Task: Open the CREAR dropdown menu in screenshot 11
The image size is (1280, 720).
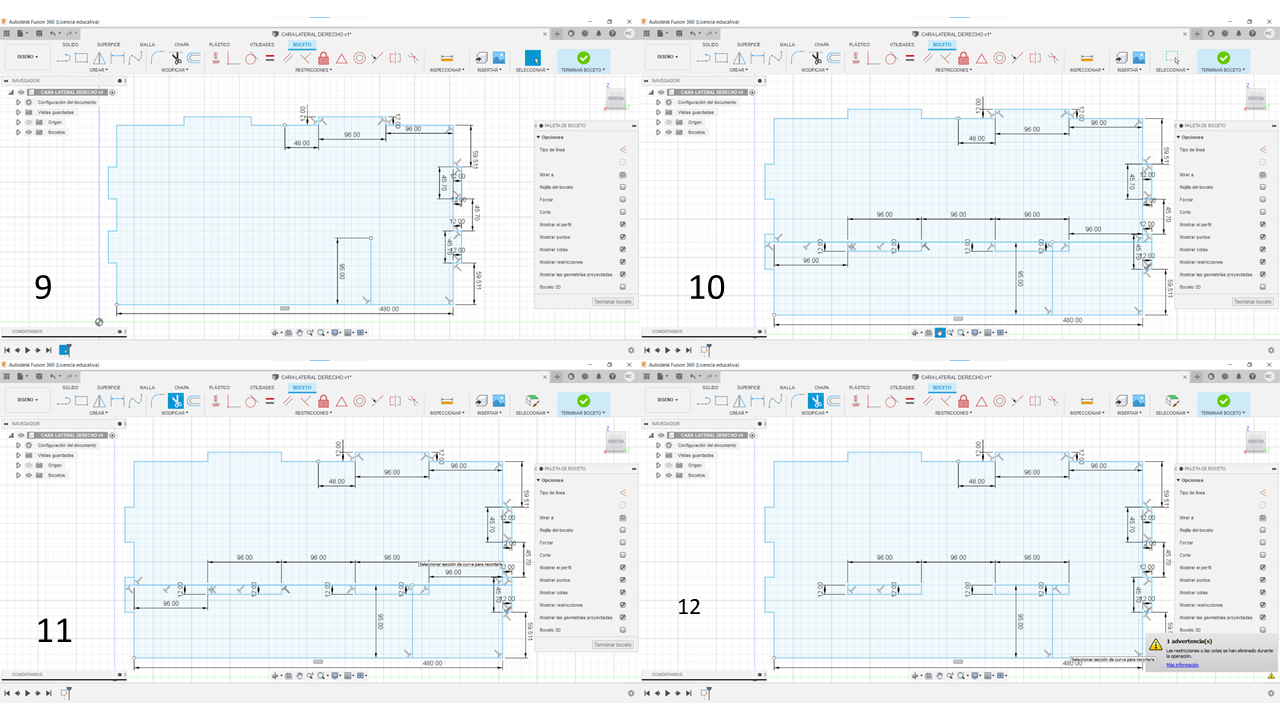Action: pos(99,413)
